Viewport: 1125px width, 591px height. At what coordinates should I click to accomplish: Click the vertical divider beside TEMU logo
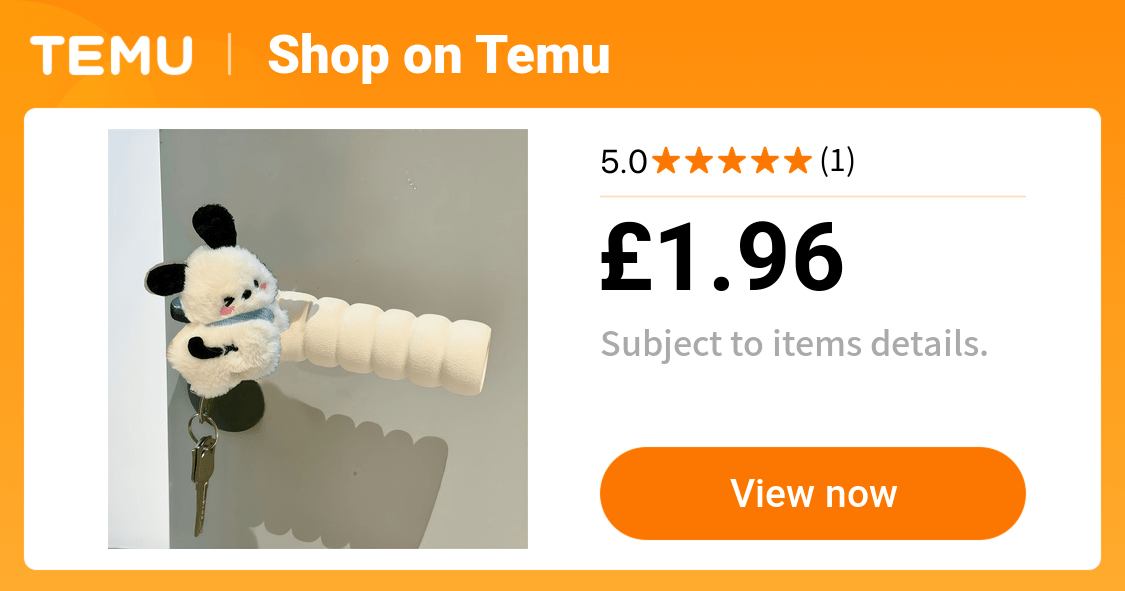coord(230,55)
